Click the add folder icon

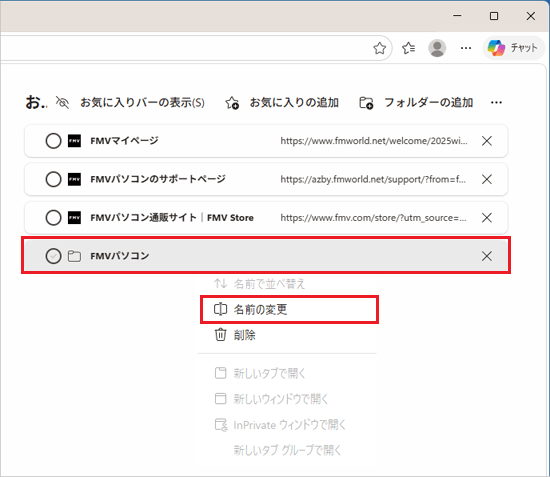click(366, 103)
